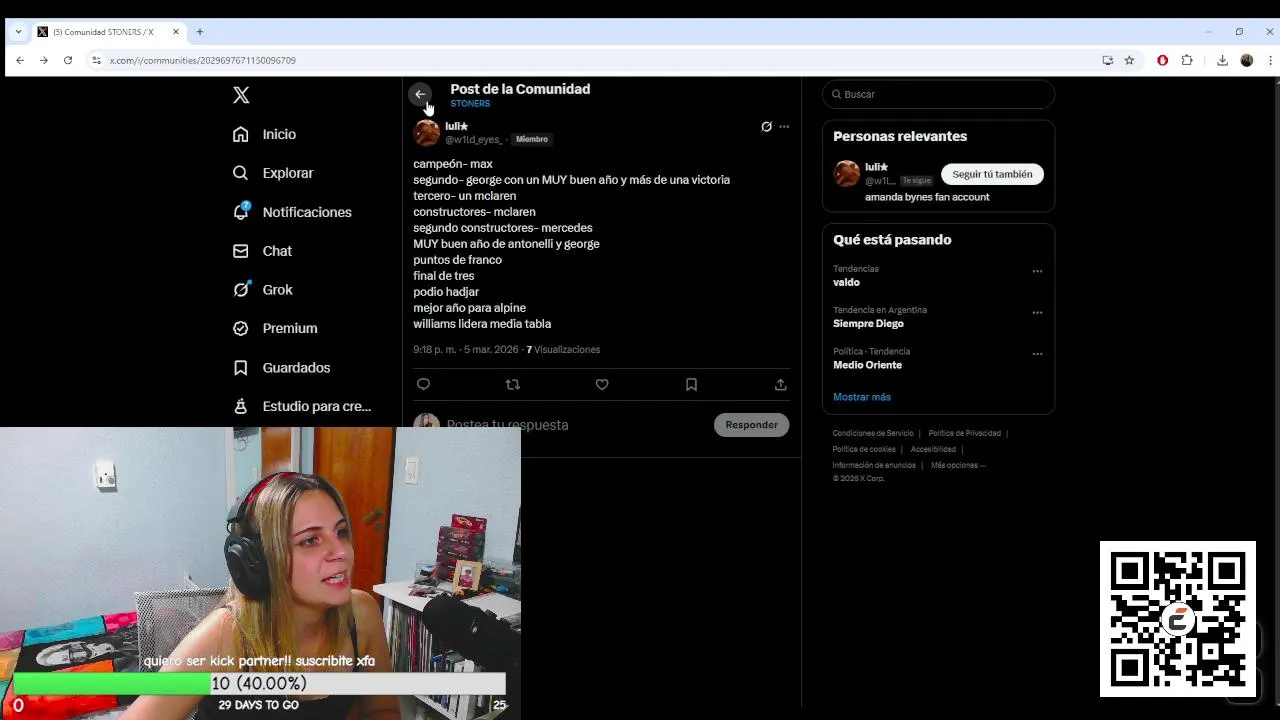Open the 7 Visualizaciones stats
The width and height of the screenshot is (1280, 720).
click(x=563, y=350)
